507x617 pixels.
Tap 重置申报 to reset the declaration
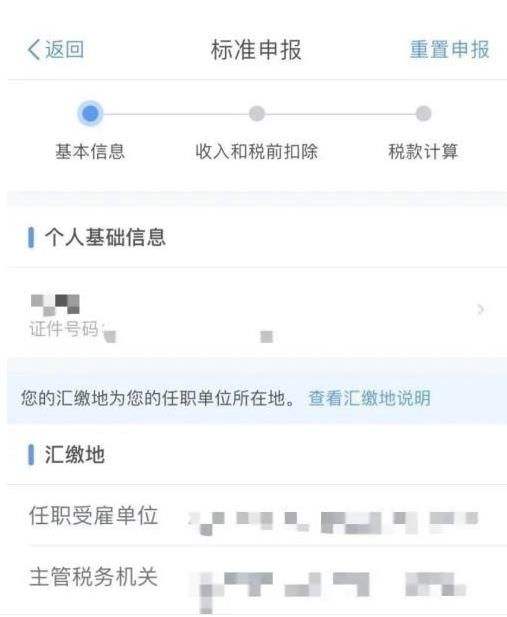click(x=449, y=50)
